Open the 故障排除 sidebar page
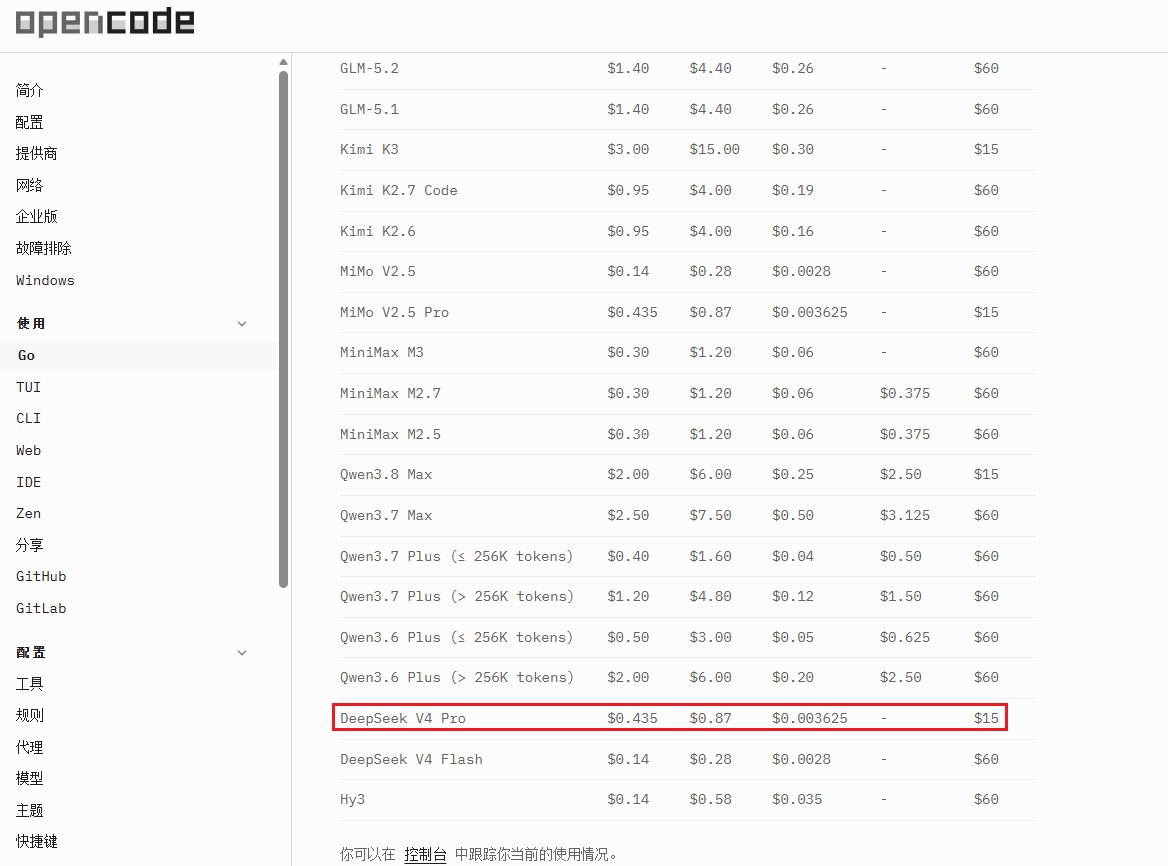1168x866 pixels. [x=44, y=248]
